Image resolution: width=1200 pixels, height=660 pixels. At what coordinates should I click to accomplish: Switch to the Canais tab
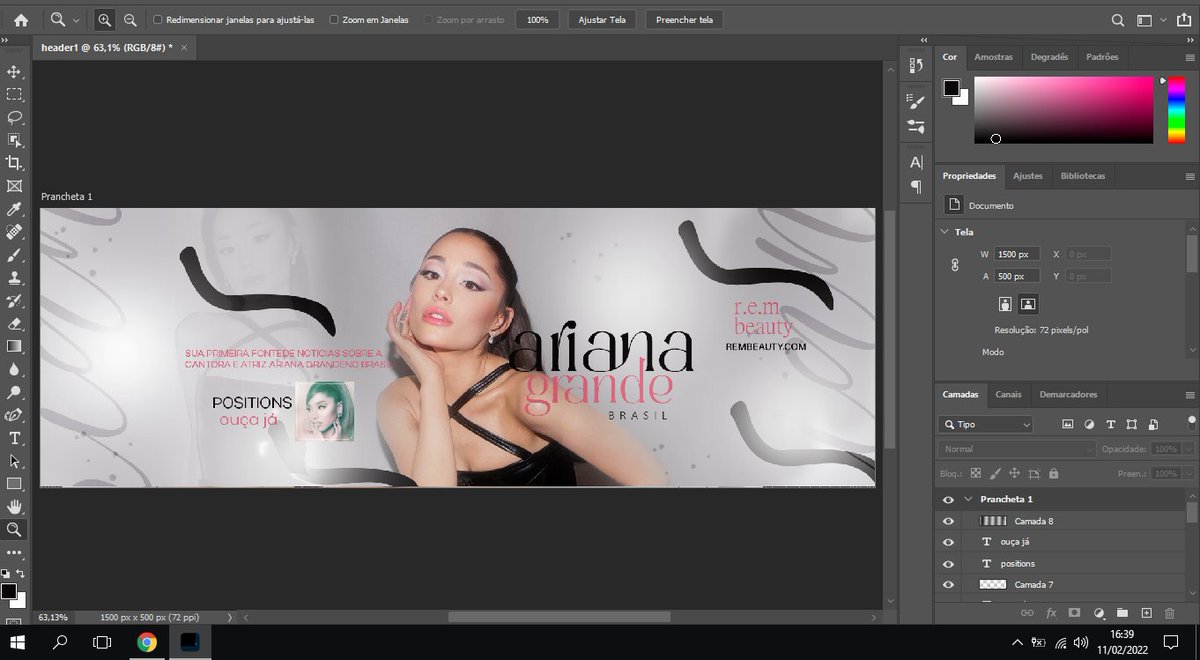(1008, 394)
